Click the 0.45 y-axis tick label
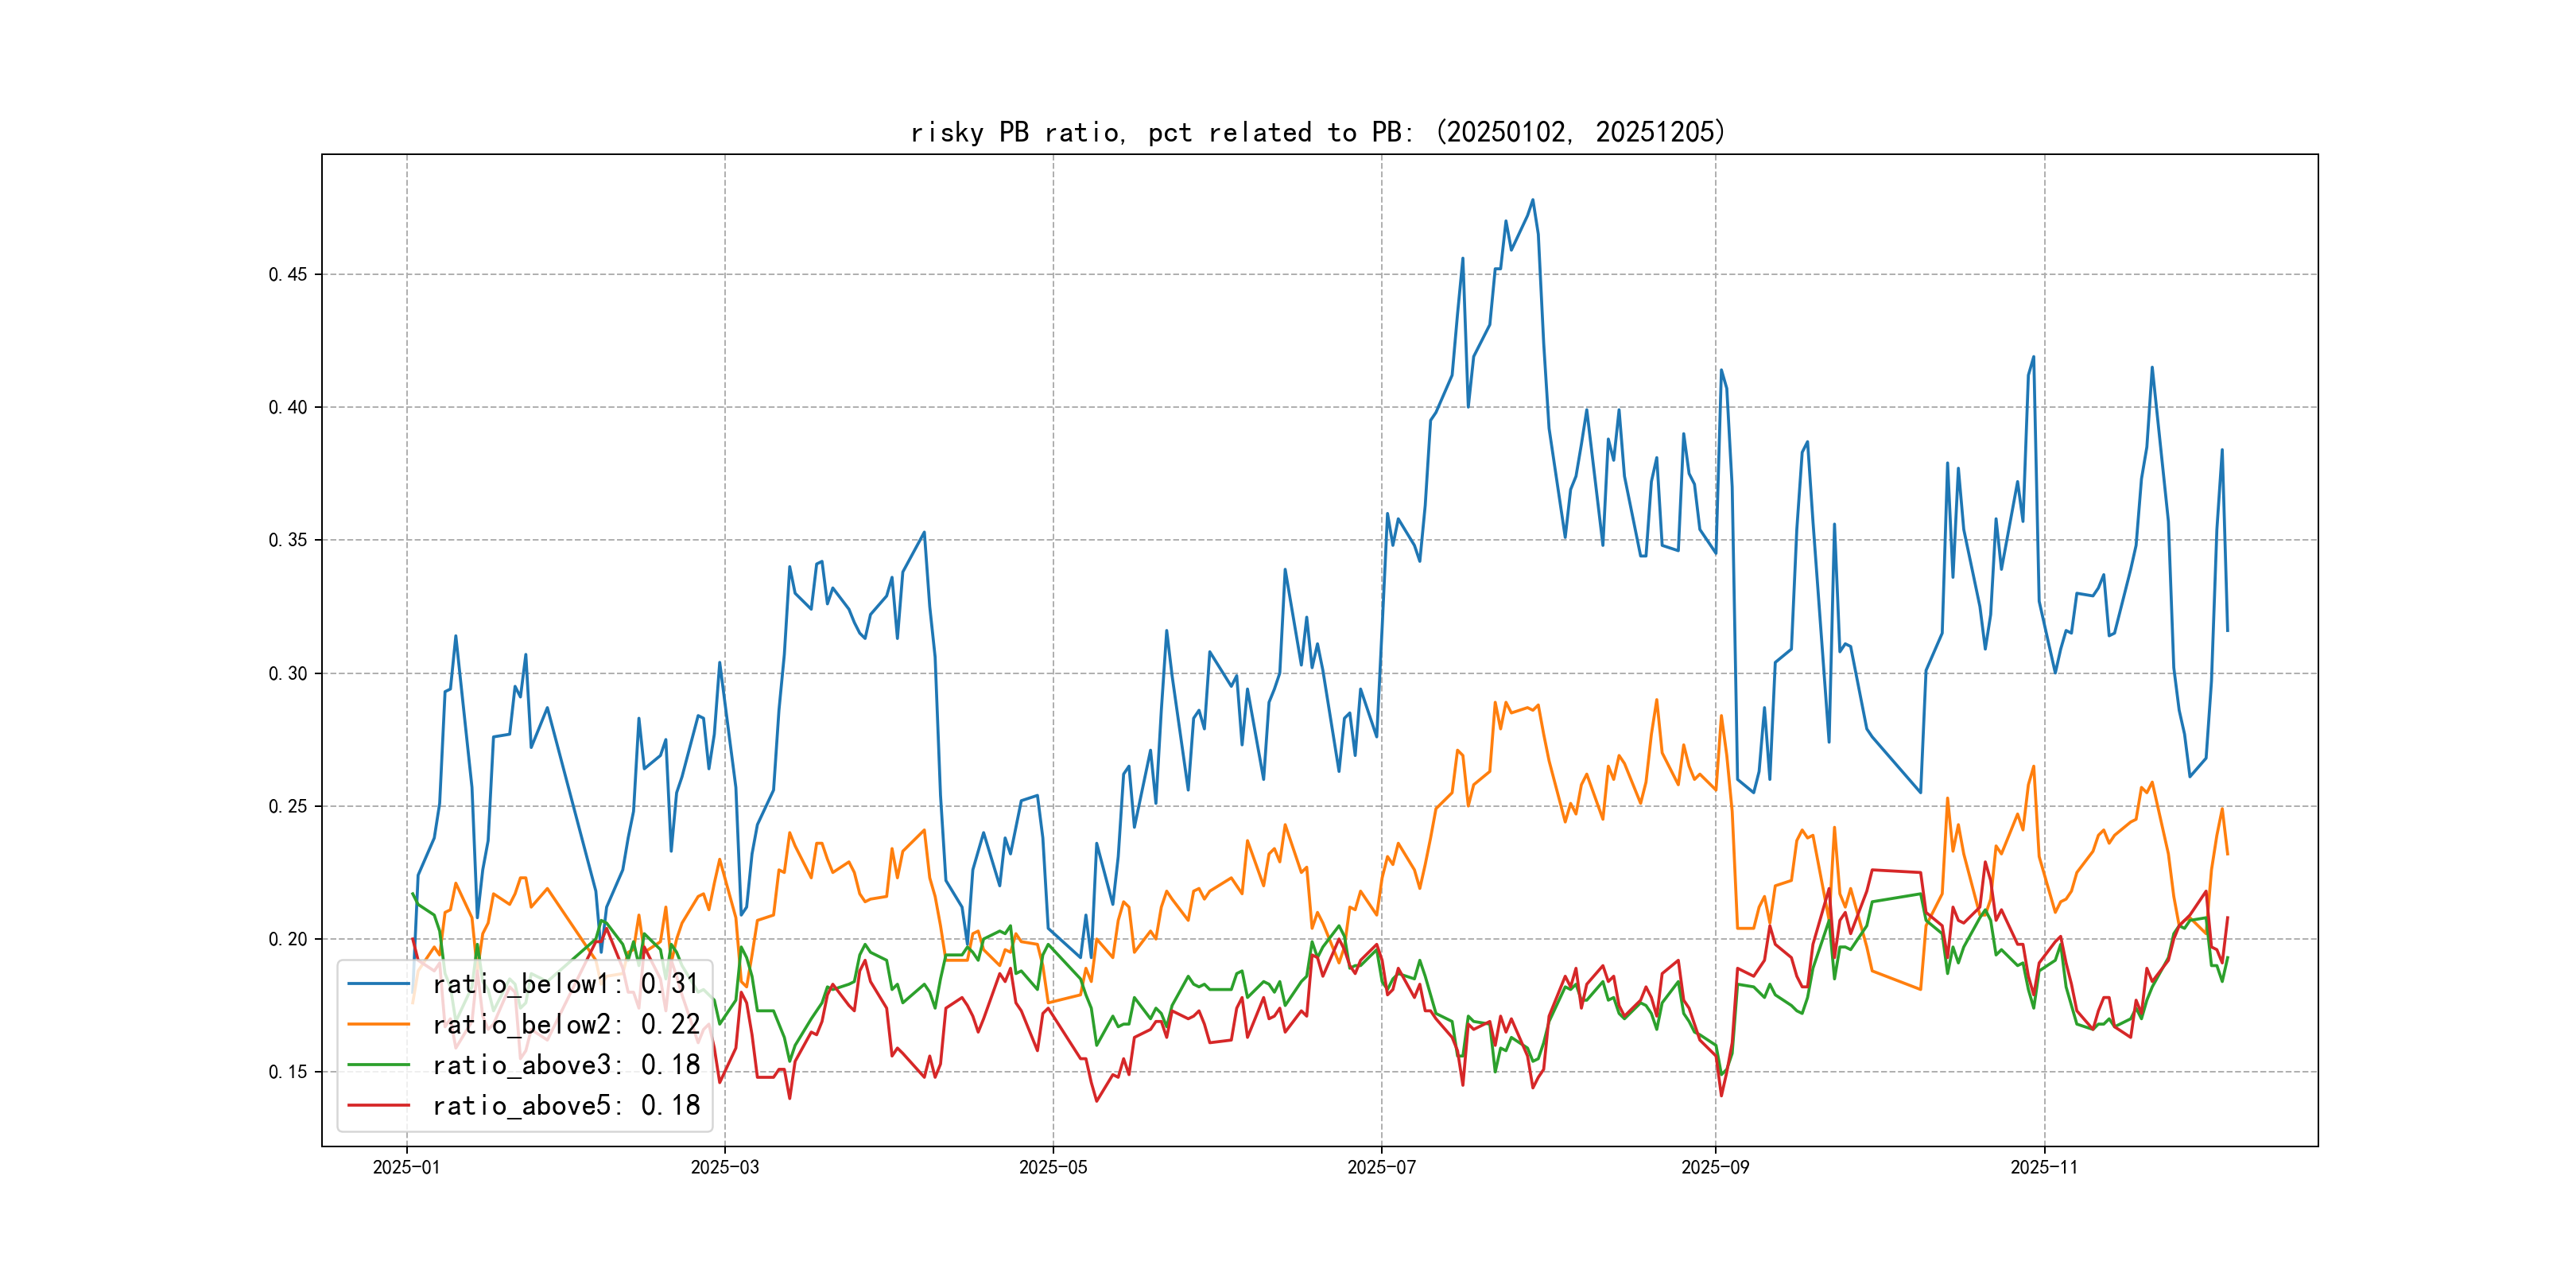The height and width of the screenshot is (1288, 2576). pos(287,275)
